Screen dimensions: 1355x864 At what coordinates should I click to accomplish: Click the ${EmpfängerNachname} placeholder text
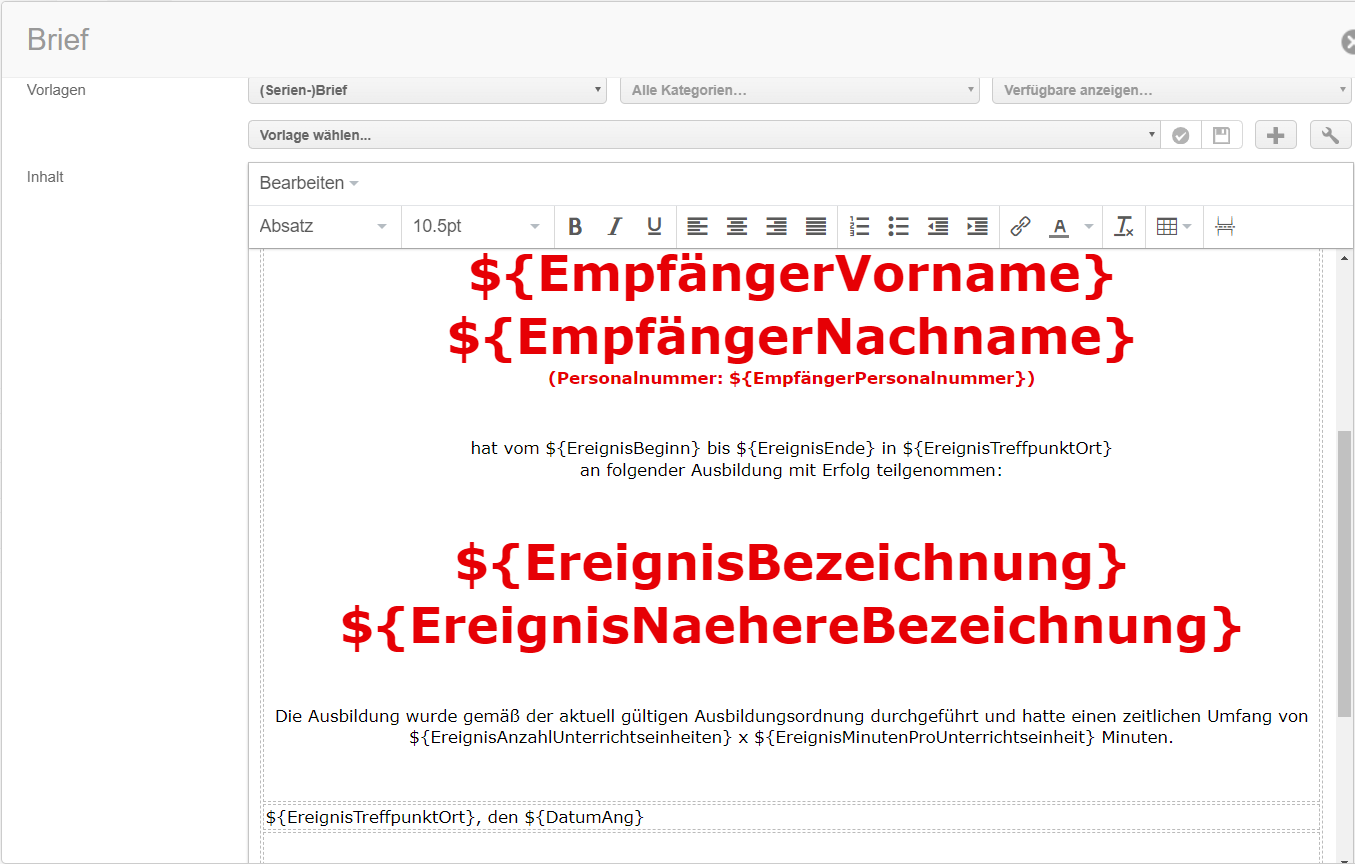(791, 338)
